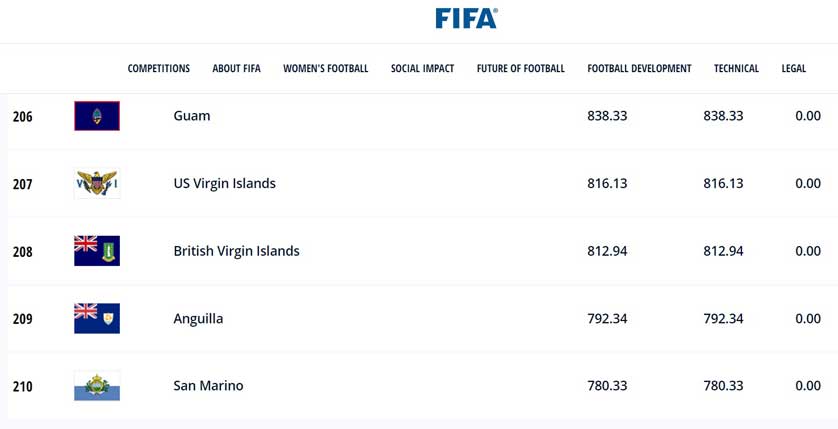Open the San Marino team link
The image size is (838, 429).
point(208,386)
